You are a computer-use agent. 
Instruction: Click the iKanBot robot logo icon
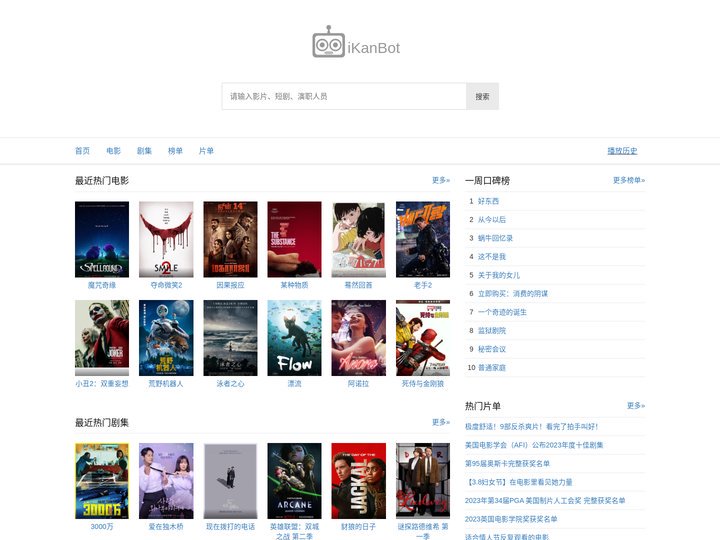tap(328, 42)
